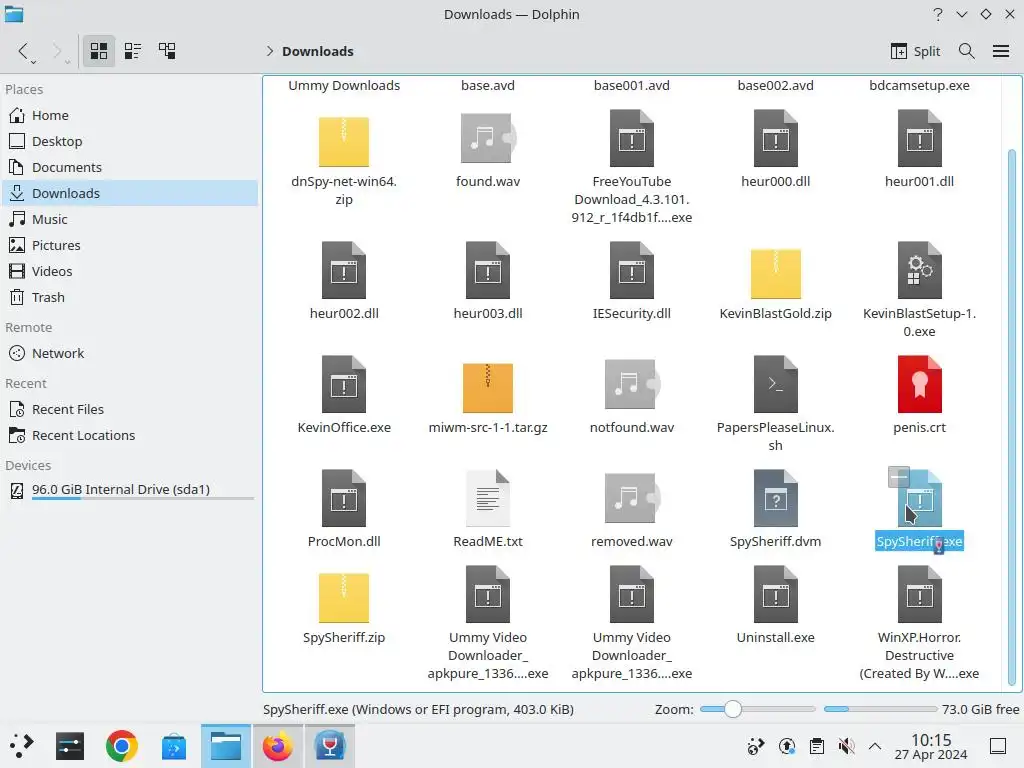1024x768 pixels.
Task: Adjust the Zoom slider handle
Action: [733, 709]
